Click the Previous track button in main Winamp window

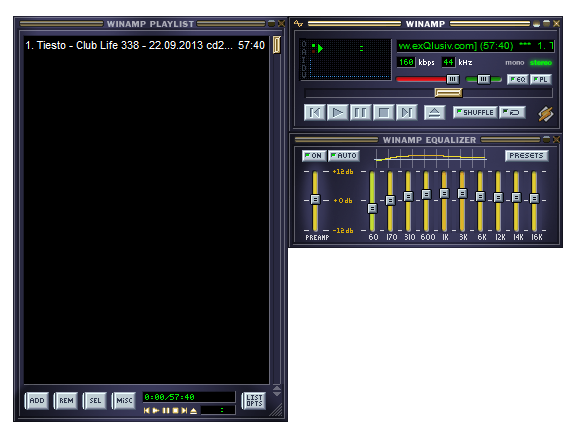(314, 112)
